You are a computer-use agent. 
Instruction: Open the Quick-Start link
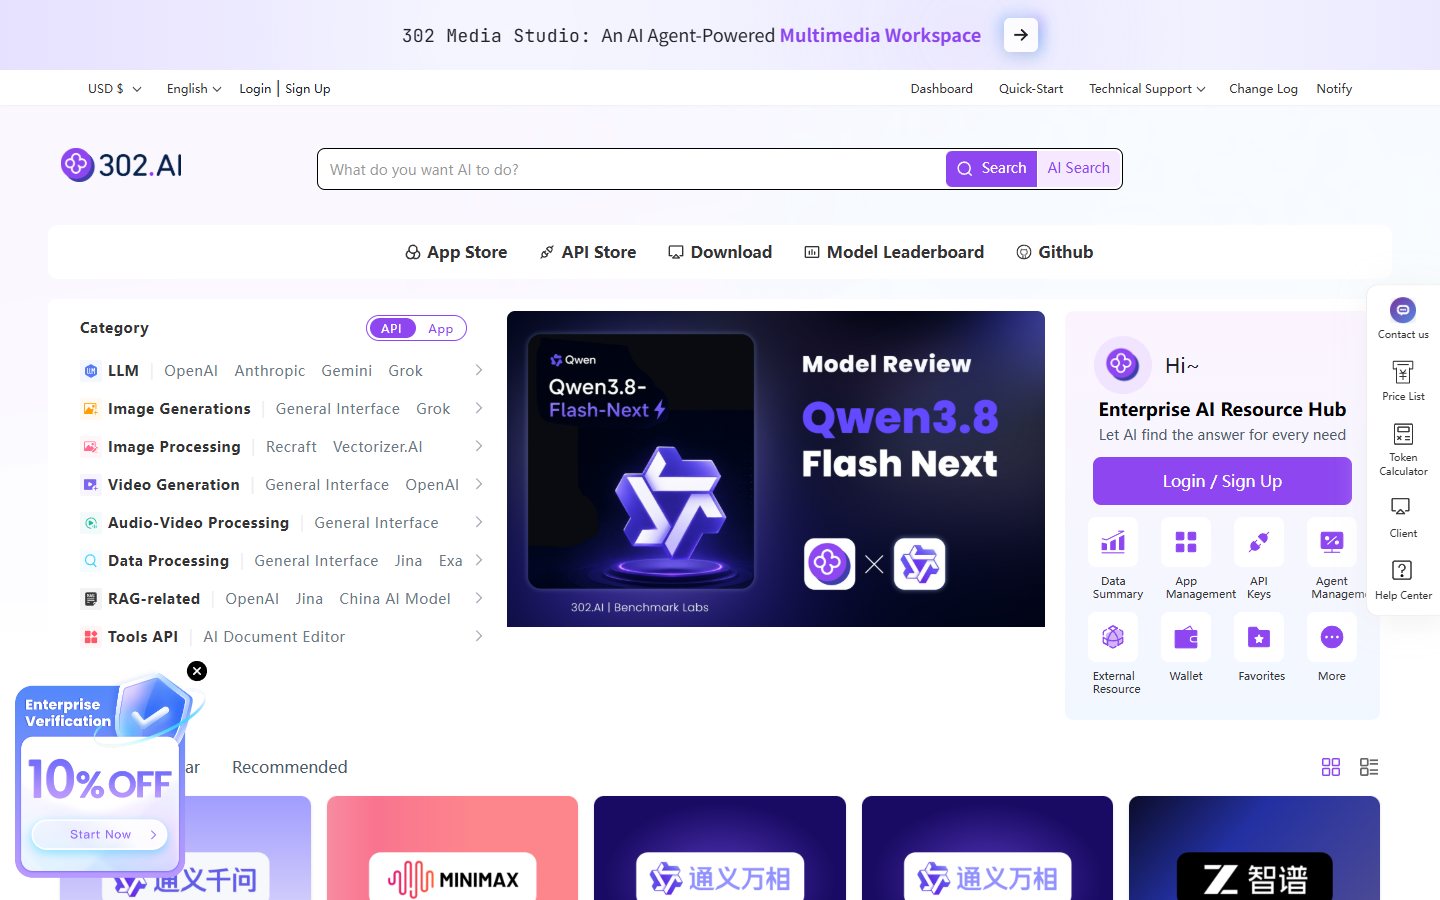pos(1031,88)
